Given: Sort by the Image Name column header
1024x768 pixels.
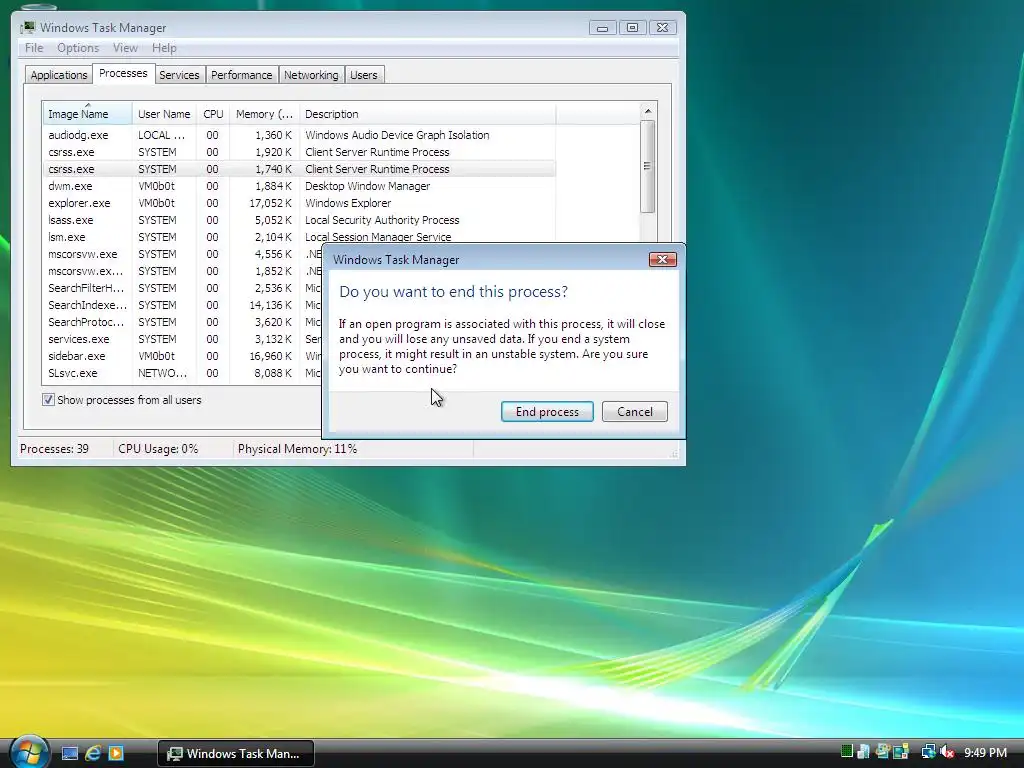Looking at the screenshot, I should (88, 114).
